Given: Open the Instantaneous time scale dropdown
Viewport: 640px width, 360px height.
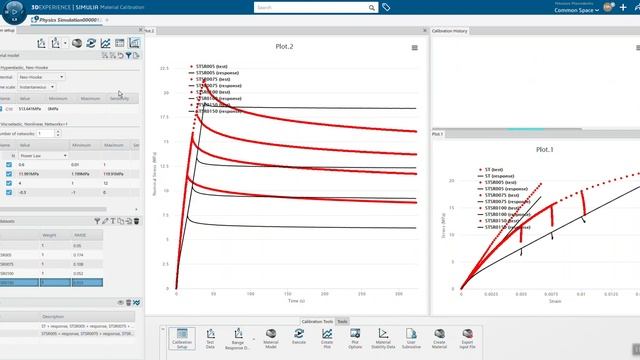Looking at the screenshot, I should [x=36, y=87].
